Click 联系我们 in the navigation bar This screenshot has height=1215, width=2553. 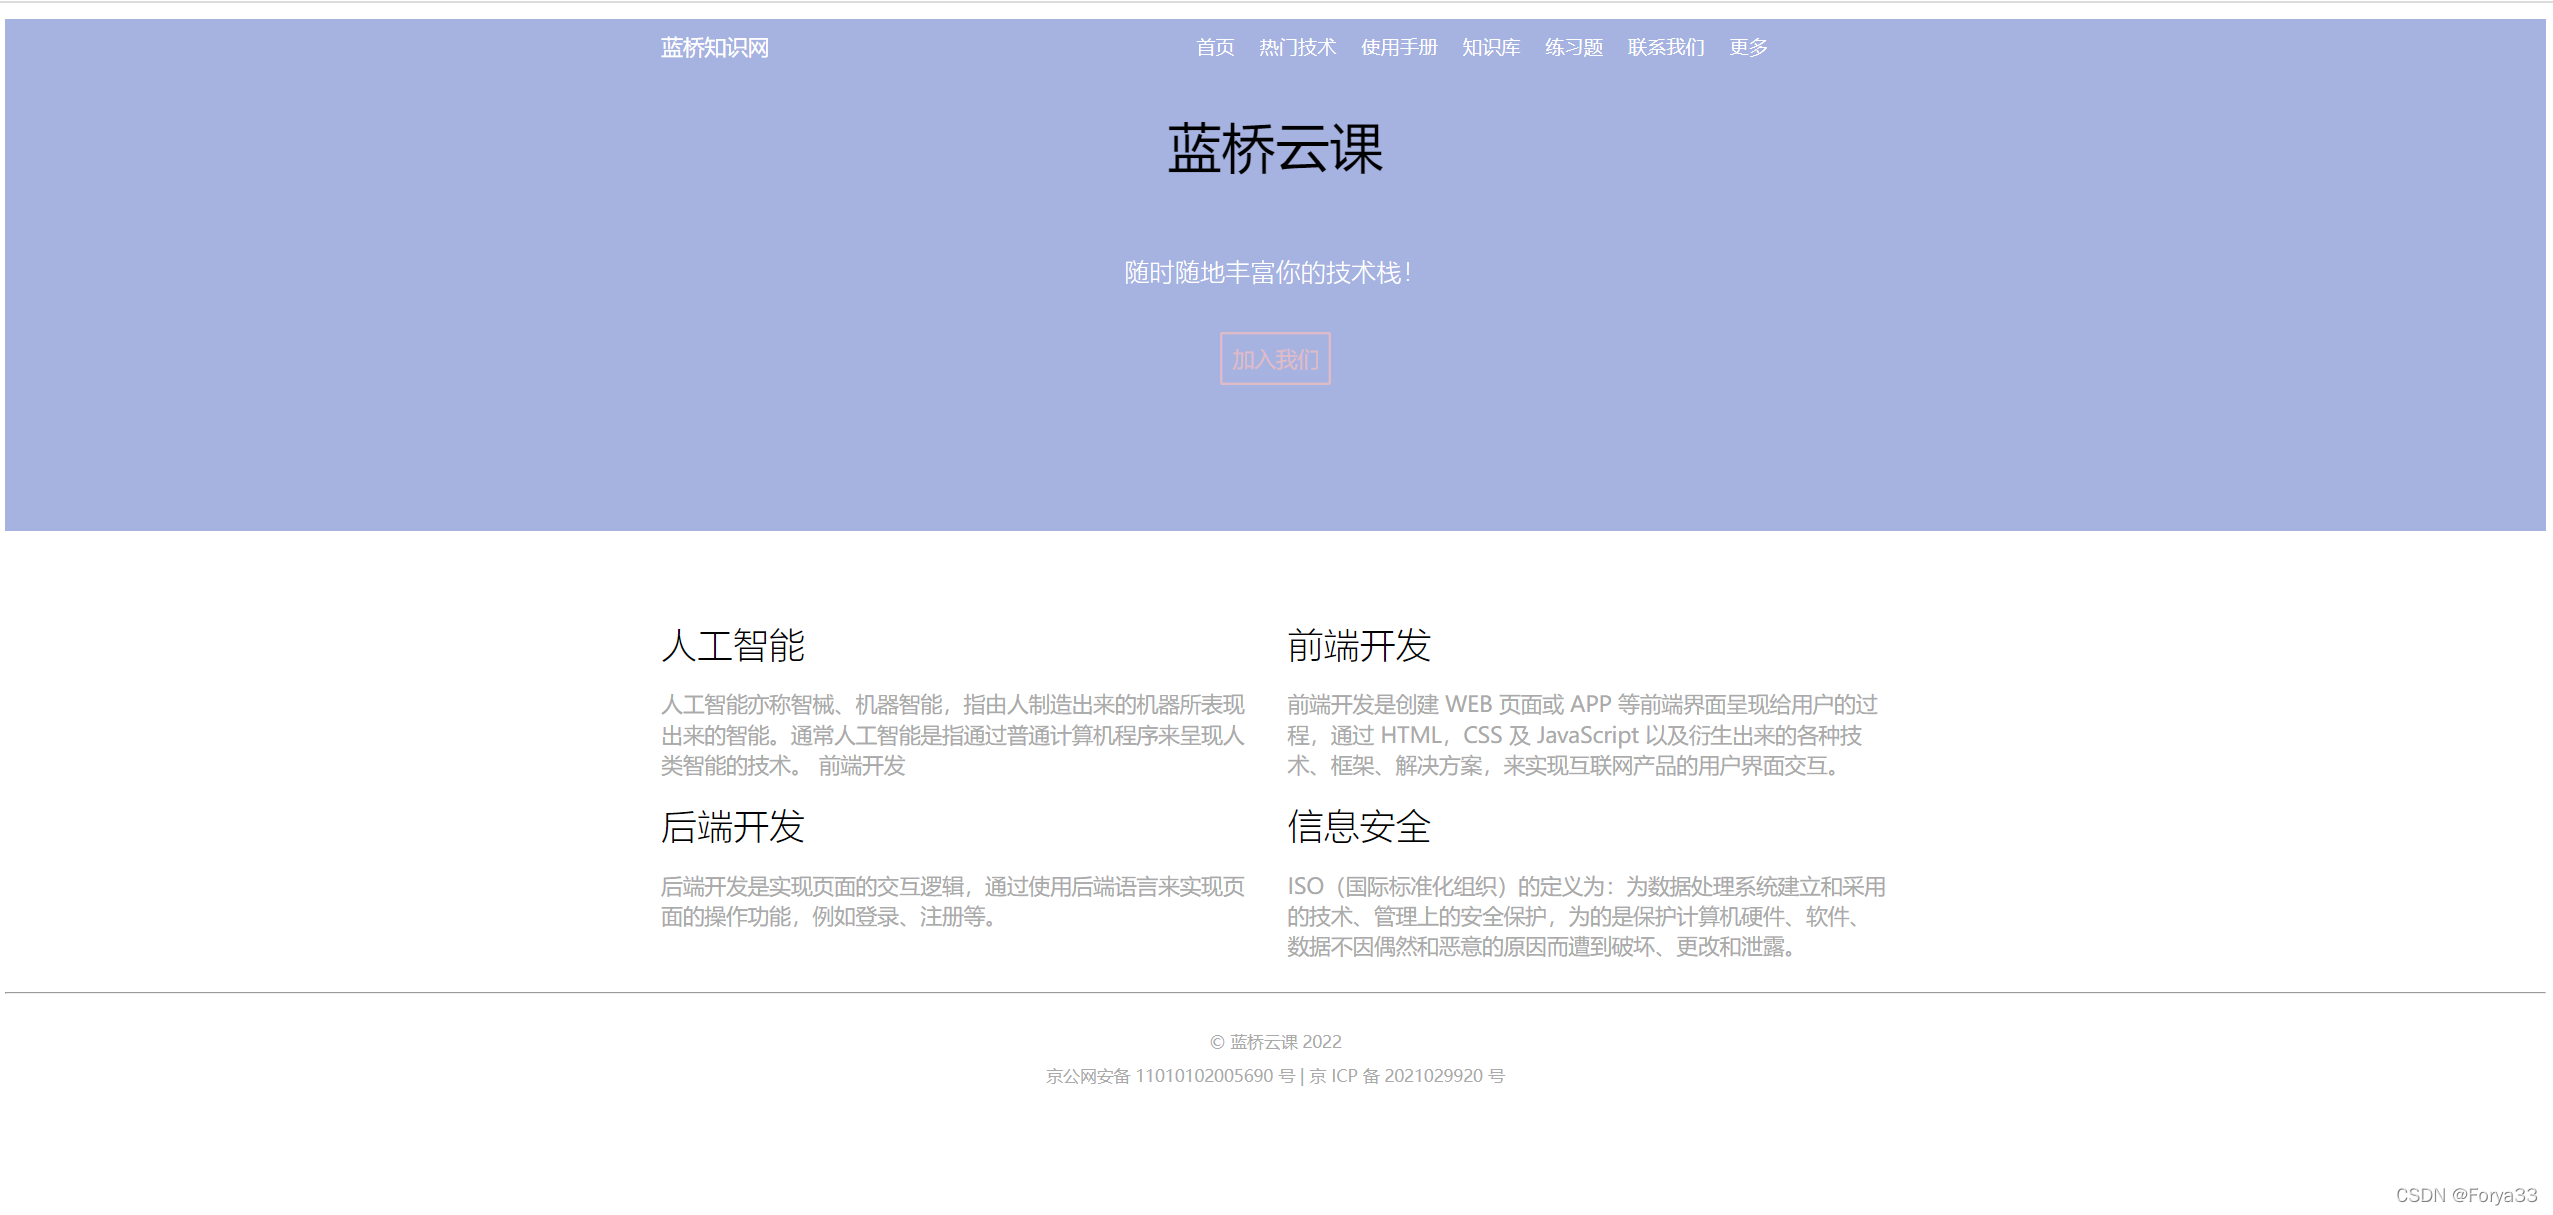click(1665, 48)
